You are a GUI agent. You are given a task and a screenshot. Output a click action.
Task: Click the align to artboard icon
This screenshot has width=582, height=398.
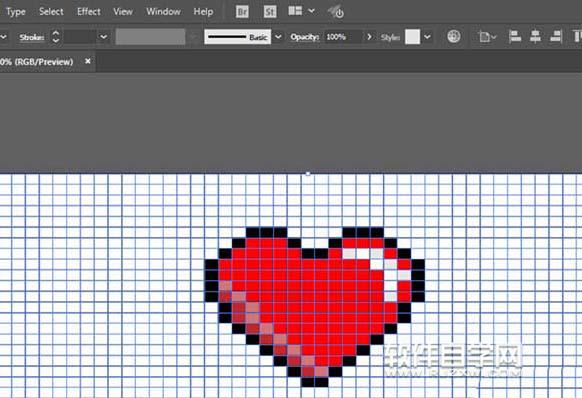point(487,37)
